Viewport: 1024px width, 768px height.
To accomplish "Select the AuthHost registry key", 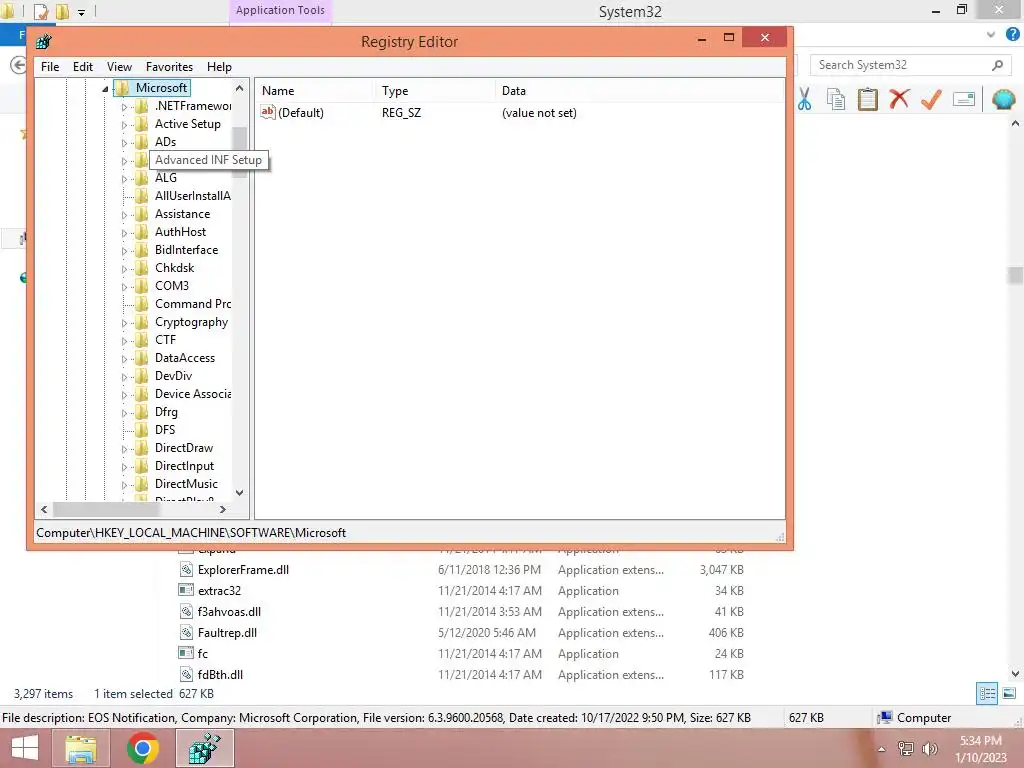I will [x=180, y=232].
